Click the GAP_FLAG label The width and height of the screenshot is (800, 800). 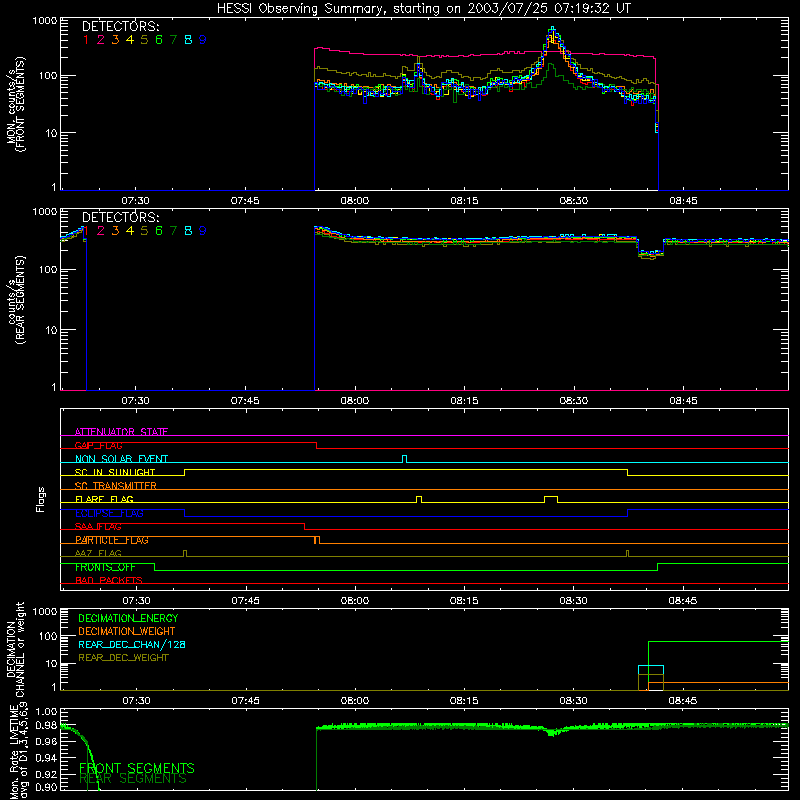[98, 445]
